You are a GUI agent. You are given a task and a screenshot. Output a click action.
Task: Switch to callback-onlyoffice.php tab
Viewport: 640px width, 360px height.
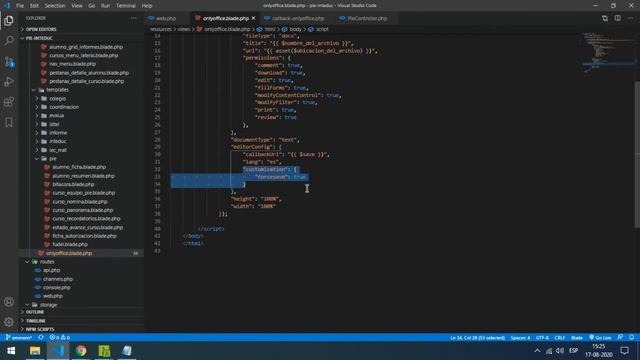(297, 18)
